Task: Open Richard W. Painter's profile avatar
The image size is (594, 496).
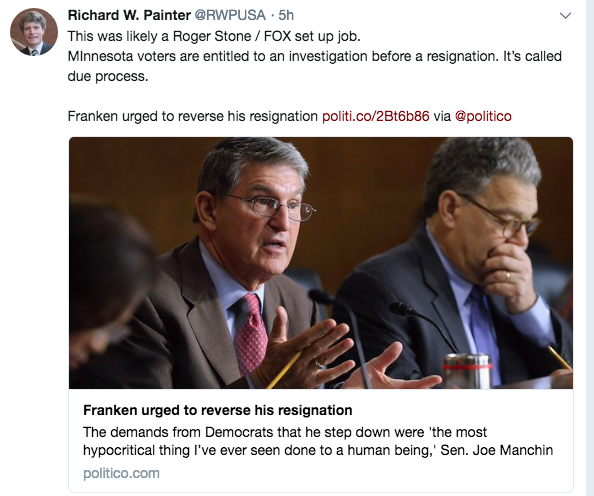Action: [34, 32]
